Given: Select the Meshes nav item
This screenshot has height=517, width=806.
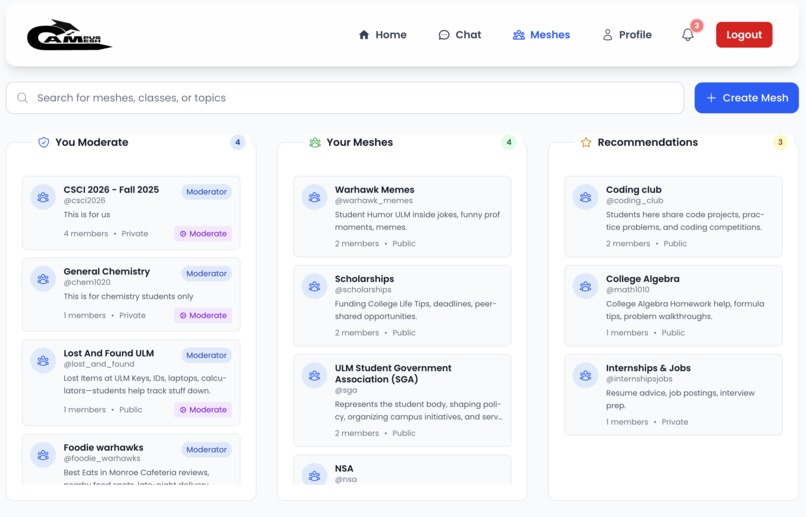Looking at the screenshot, I should pos(541,34).
